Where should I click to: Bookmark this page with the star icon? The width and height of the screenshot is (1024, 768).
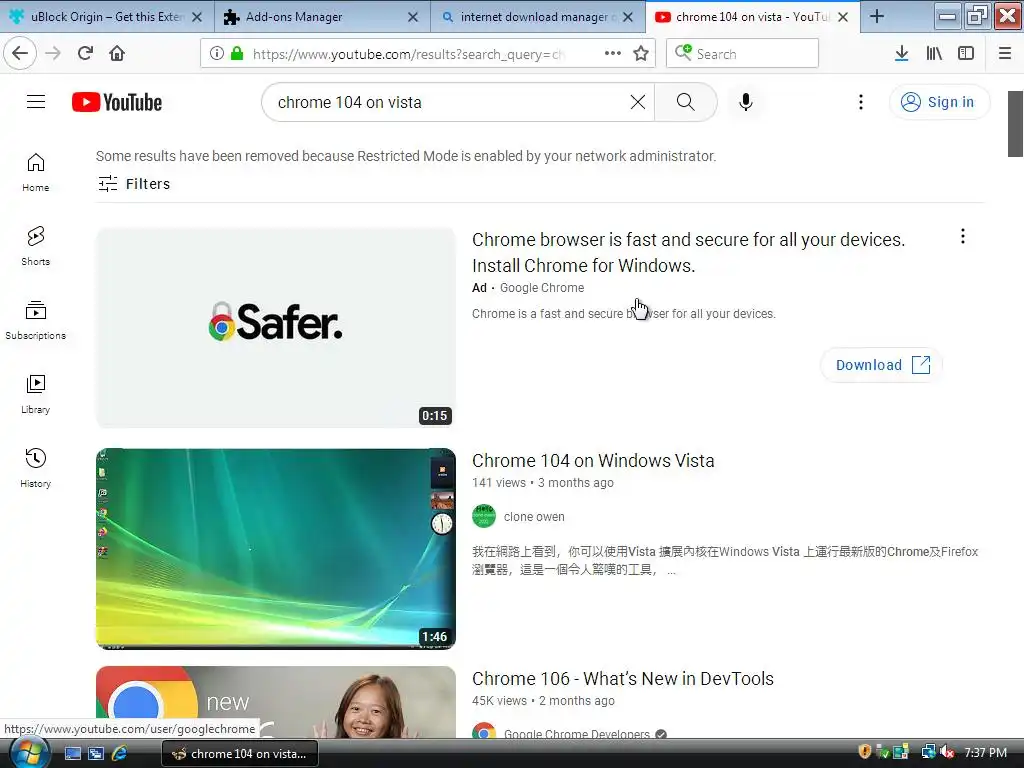[641, 53]
